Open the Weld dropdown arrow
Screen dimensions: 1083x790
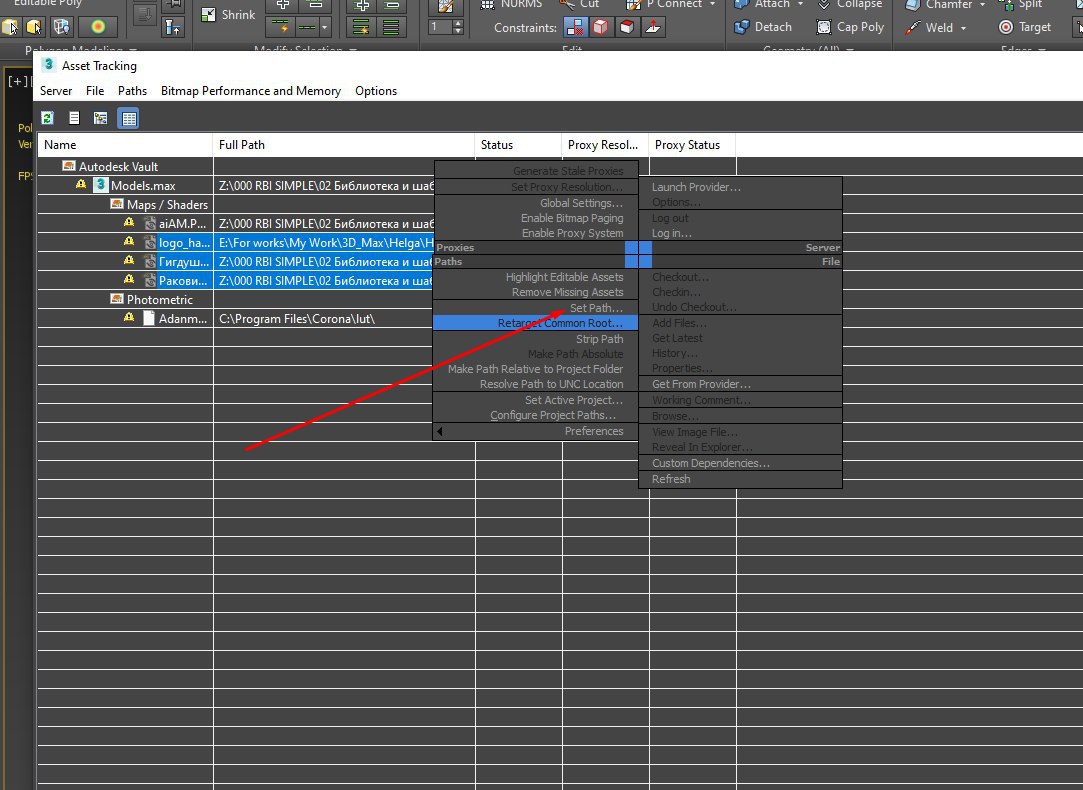963,28
